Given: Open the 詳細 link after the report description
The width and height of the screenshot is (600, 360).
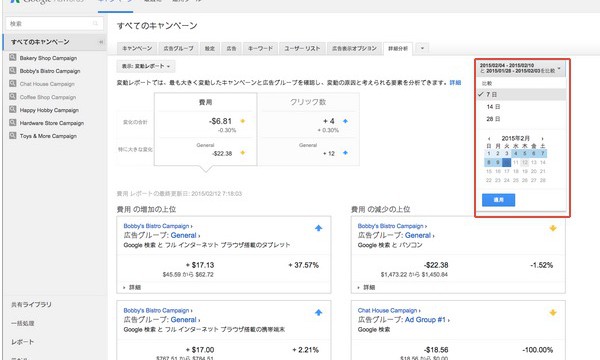Looking at the screenshot, I should (x=455, y=83).
